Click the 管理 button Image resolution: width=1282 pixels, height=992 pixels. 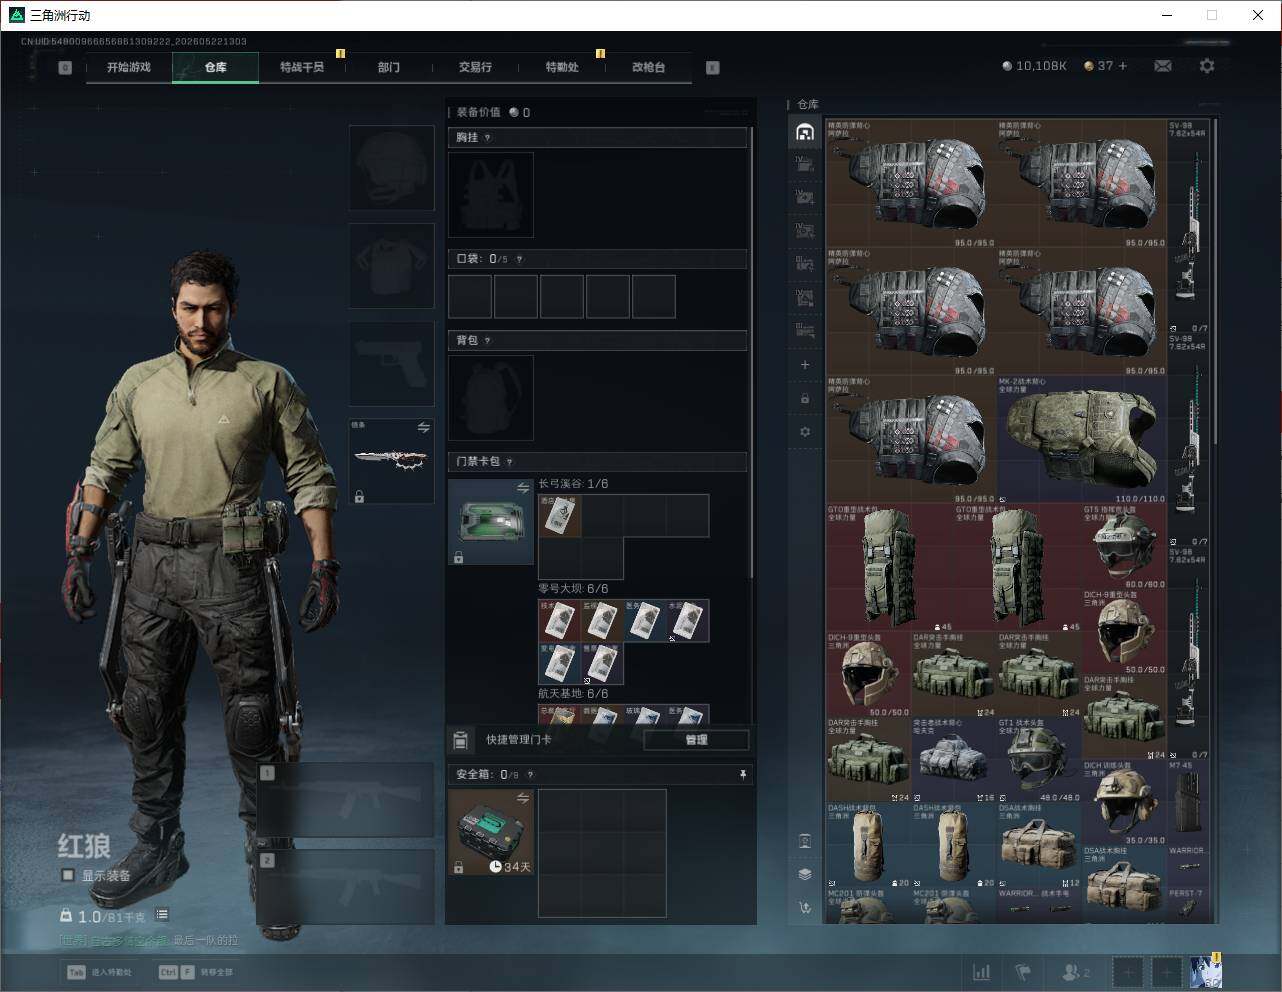(696, 740)
